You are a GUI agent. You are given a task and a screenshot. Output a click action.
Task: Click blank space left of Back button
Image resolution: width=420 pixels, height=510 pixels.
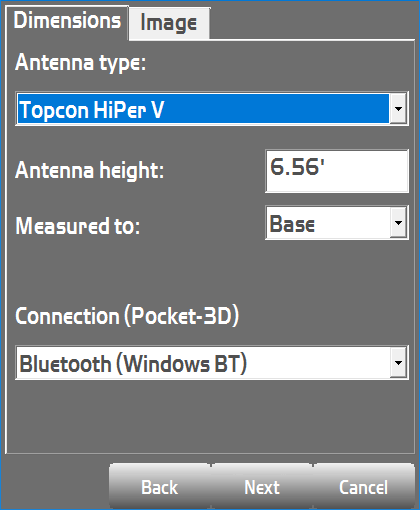click(55, 483)
